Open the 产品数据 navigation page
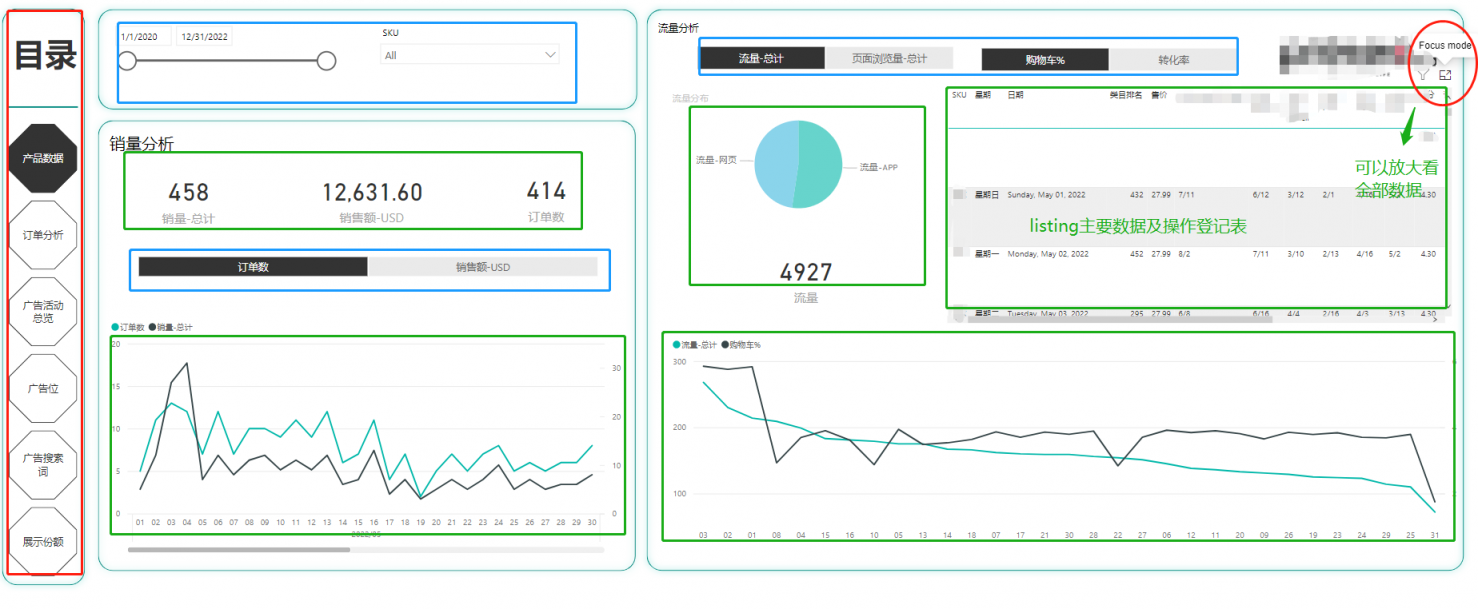1478x609 pixels. pos(43,158)
